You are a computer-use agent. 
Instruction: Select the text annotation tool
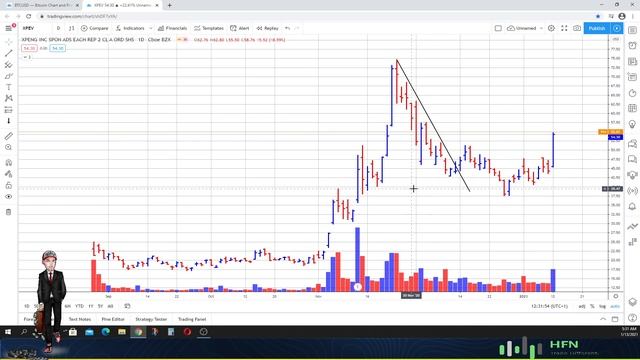tap(9, 87)
